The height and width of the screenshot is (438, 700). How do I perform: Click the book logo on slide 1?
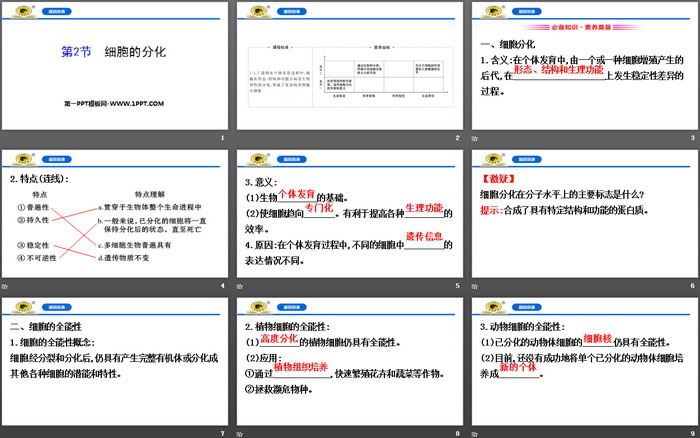(24, 12)
